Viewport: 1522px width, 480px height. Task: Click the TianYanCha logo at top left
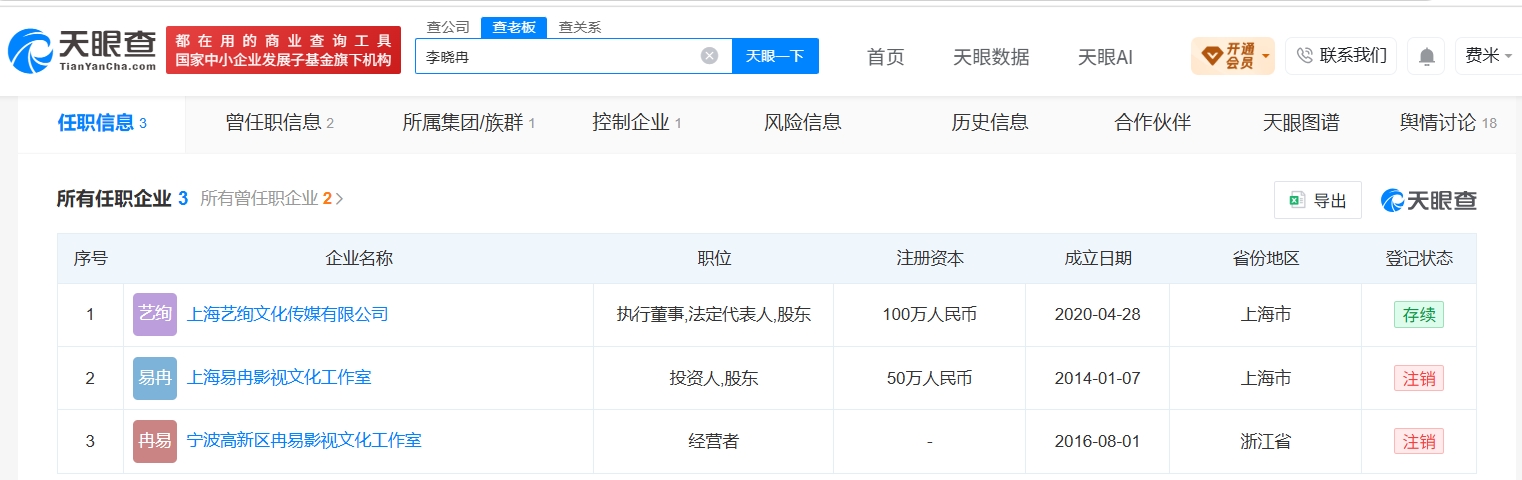point(82,50)
